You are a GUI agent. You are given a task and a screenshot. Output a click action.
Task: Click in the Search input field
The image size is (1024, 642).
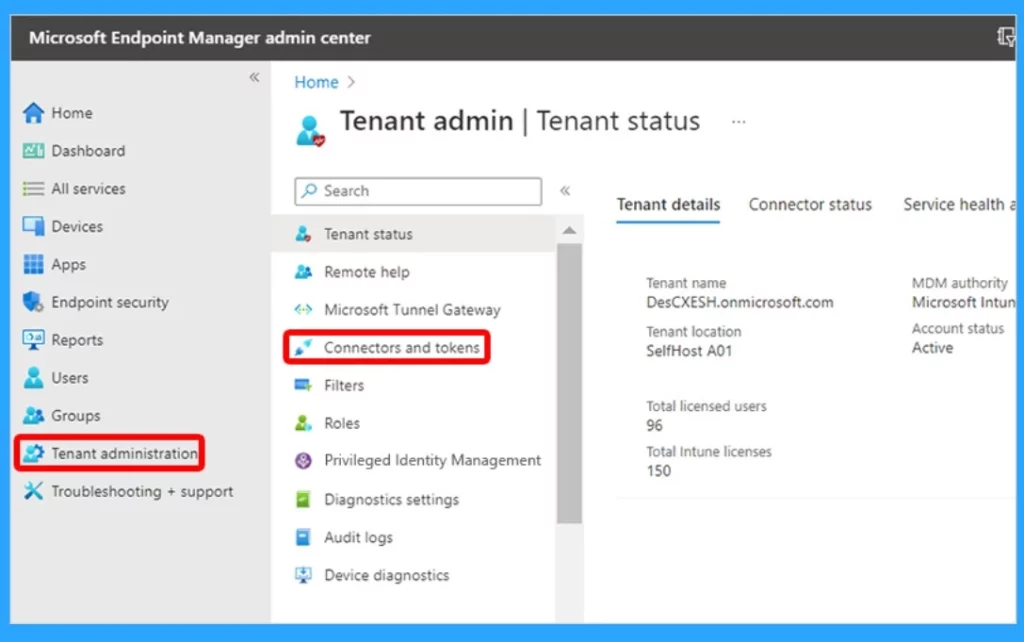(x=418, y=191)
